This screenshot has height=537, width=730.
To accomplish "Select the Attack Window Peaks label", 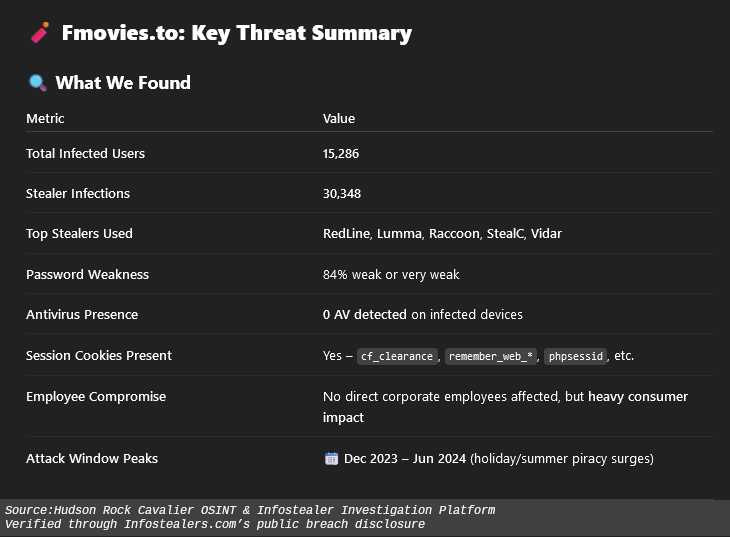I will [92, 458].
